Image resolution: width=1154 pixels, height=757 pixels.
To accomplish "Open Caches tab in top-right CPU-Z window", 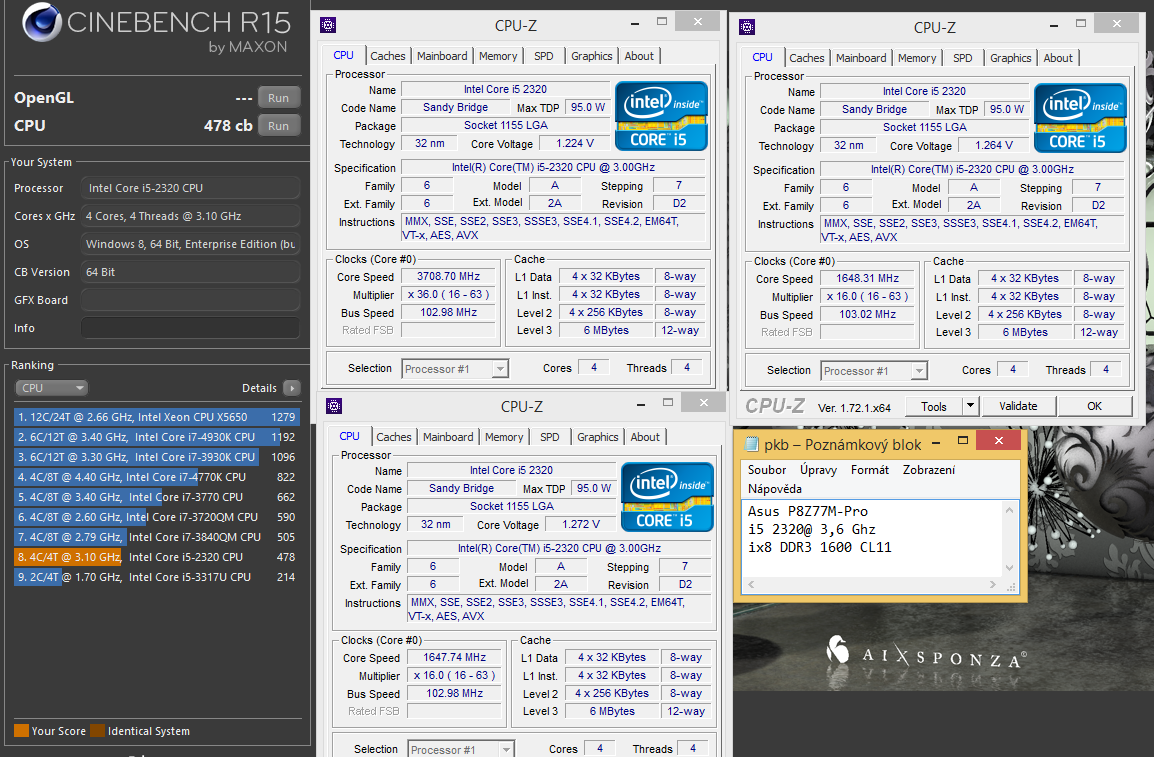I will [x=807, y=58].
